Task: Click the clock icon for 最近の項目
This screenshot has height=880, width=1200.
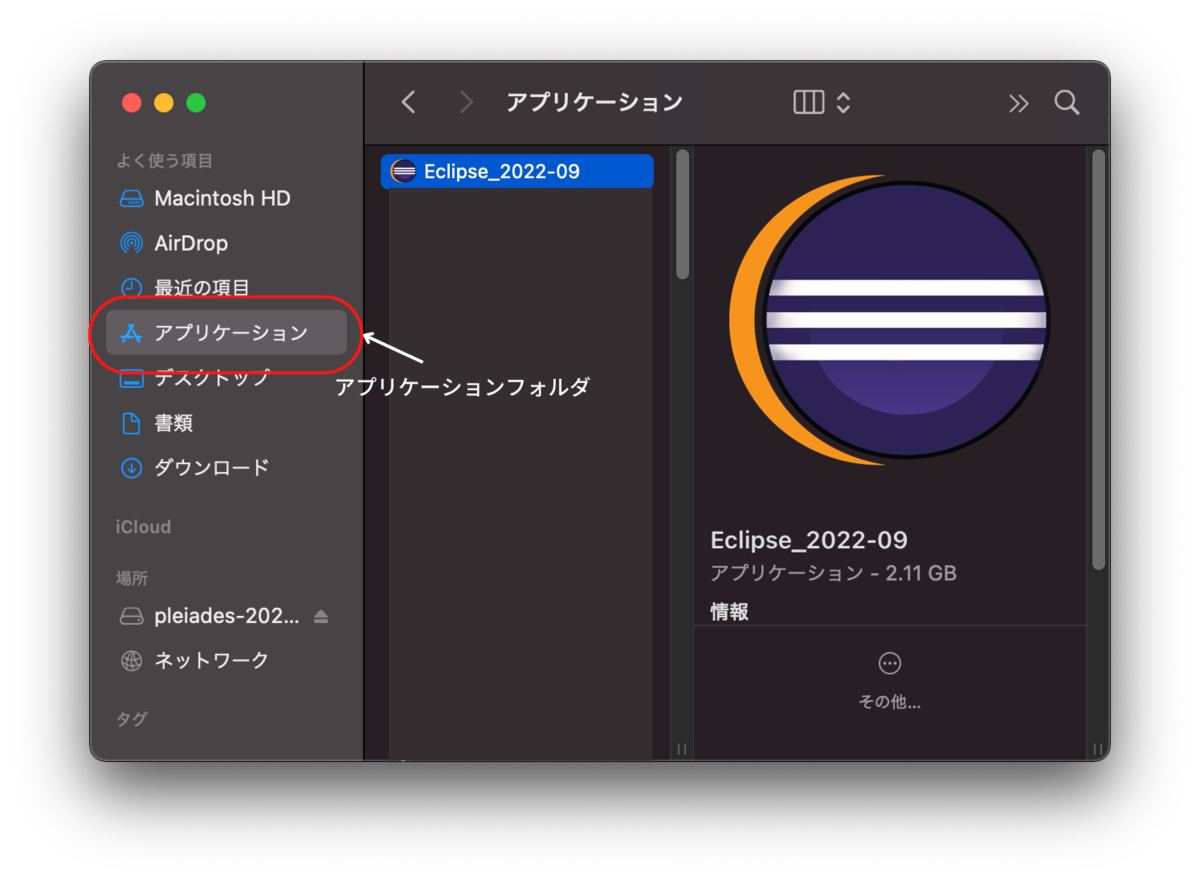Action: pyautogui.click(x=131, y=288)
